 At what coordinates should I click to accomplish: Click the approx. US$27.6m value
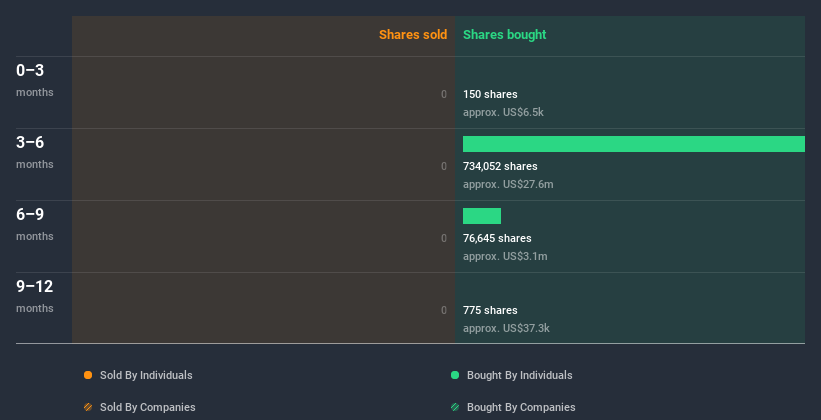point(508,184)
